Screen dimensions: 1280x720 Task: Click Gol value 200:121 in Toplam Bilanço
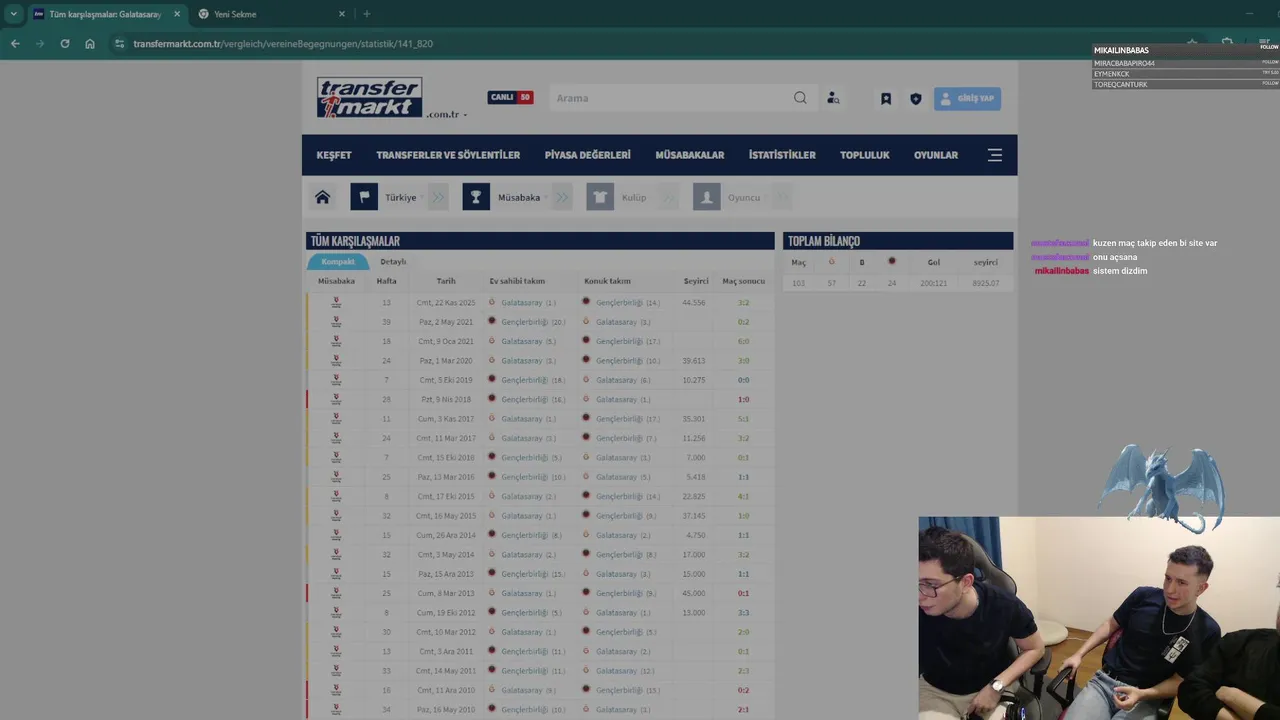pos(933,283)
